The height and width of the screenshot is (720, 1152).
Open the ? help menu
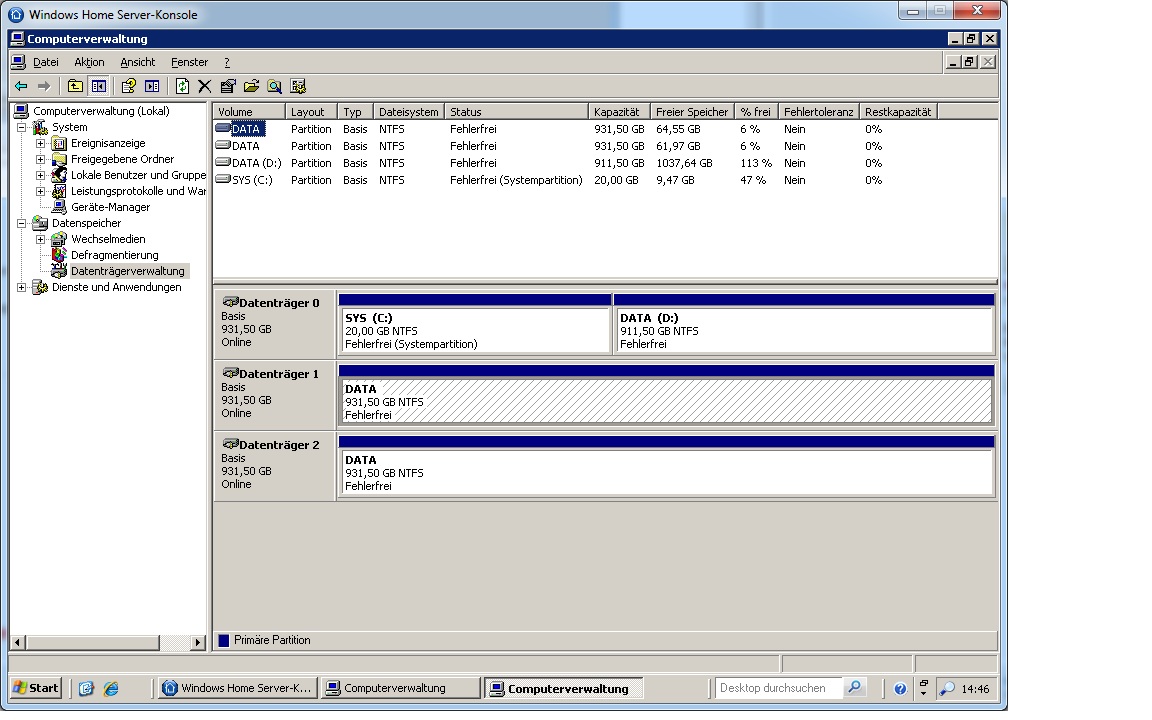227,62
